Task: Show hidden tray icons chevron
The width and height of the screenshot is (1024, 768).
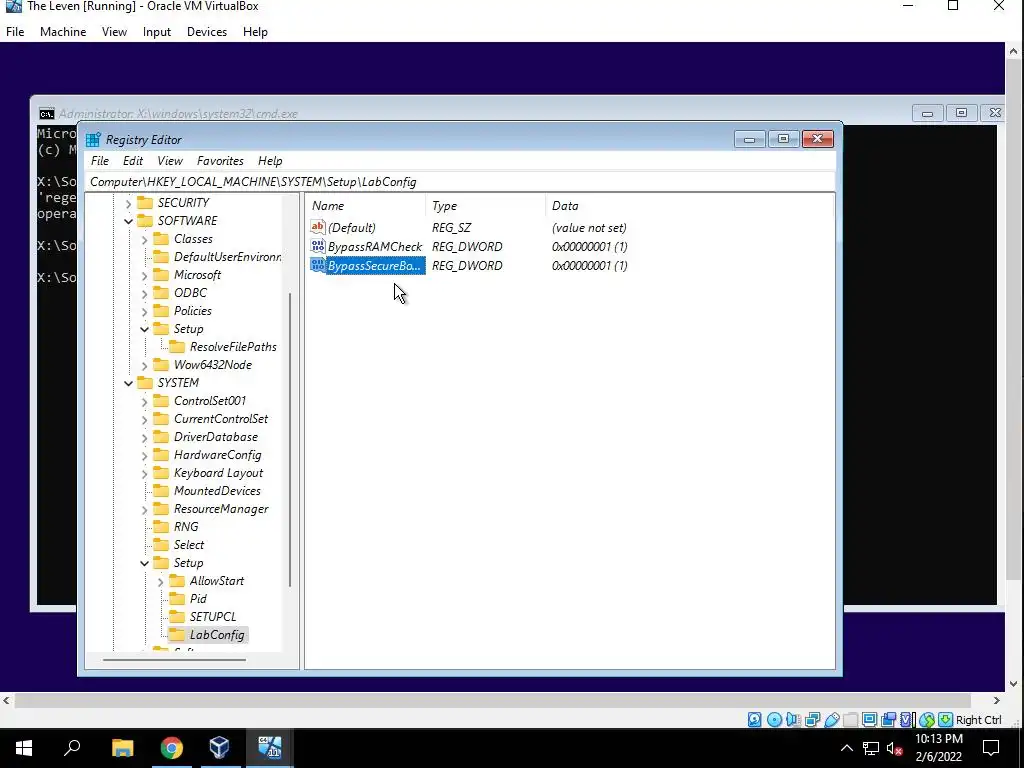Action: click(x=846, y=748)
